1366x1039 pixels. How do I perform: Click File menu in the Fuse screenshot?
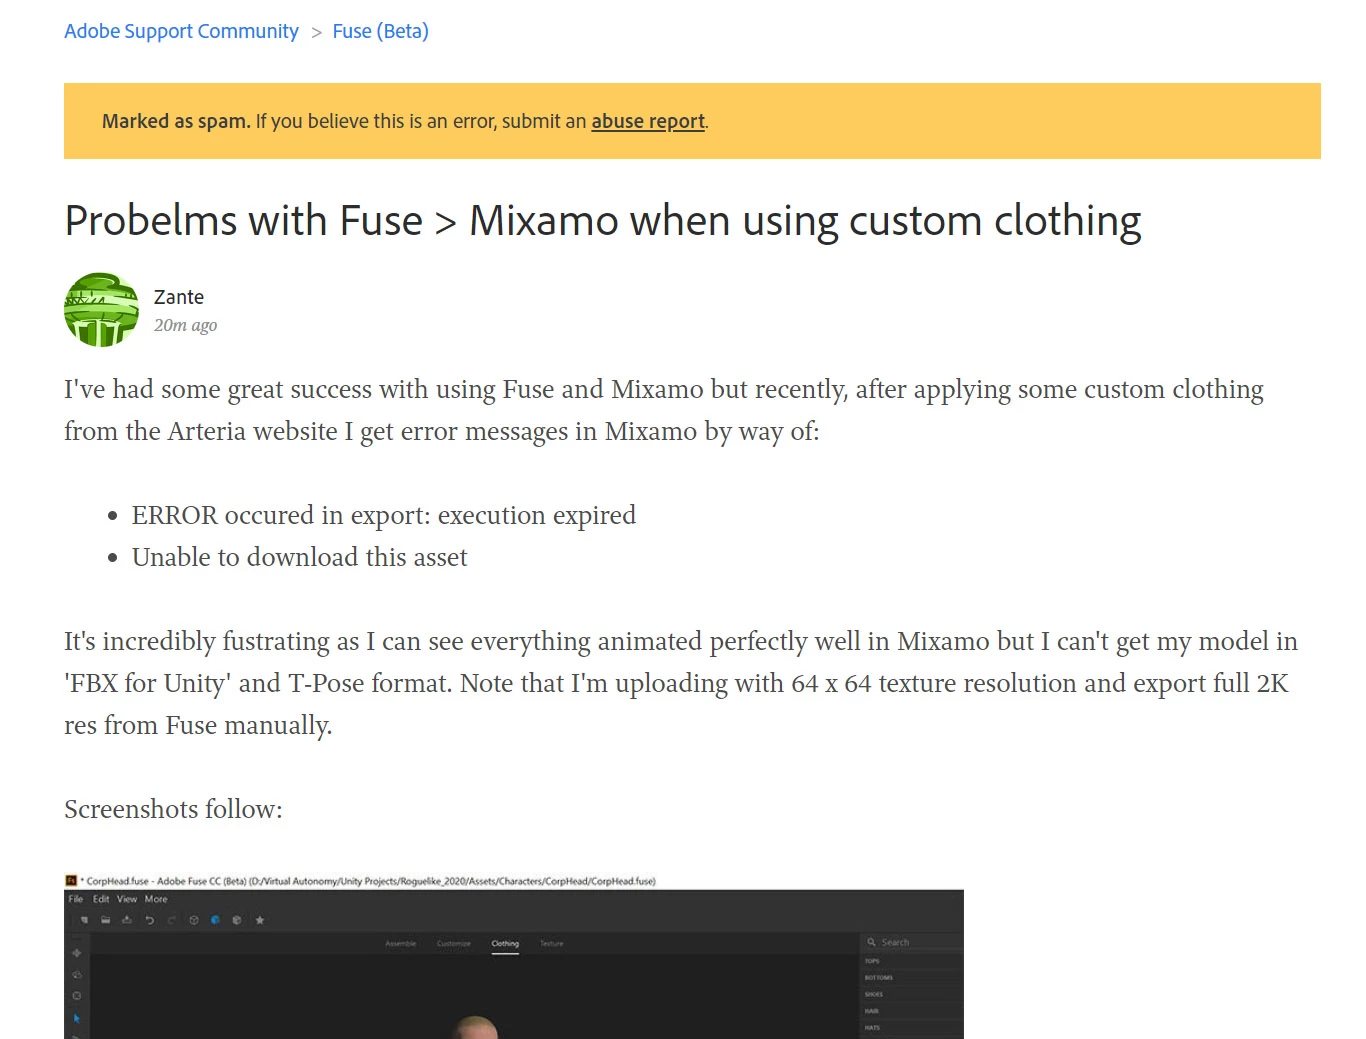point(76,899)
